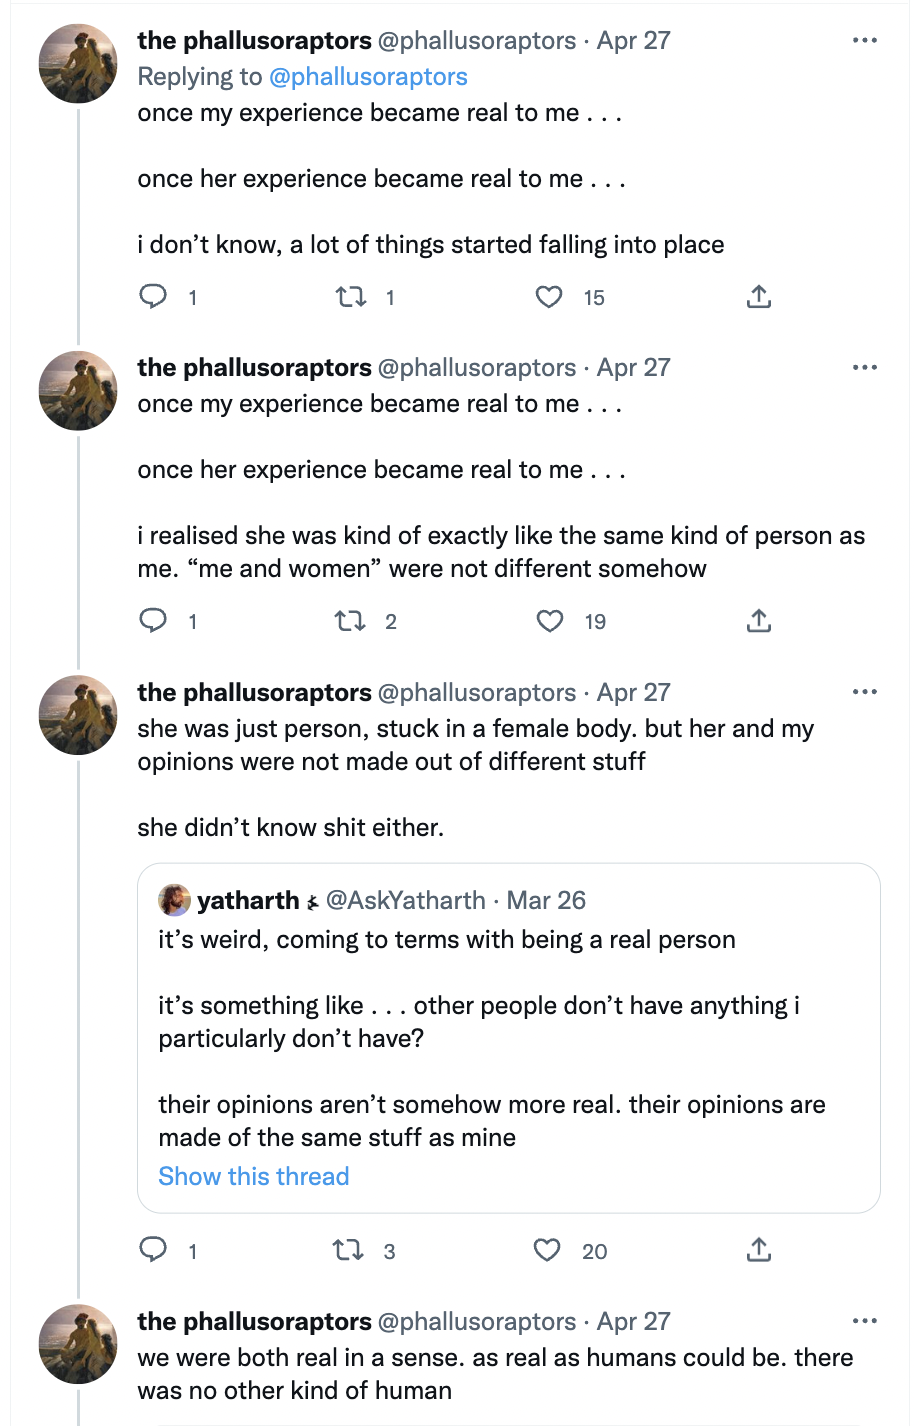Open yatharth's small profile picture
This screenshot has width=914, height=1426.
(x=174, y=900)
